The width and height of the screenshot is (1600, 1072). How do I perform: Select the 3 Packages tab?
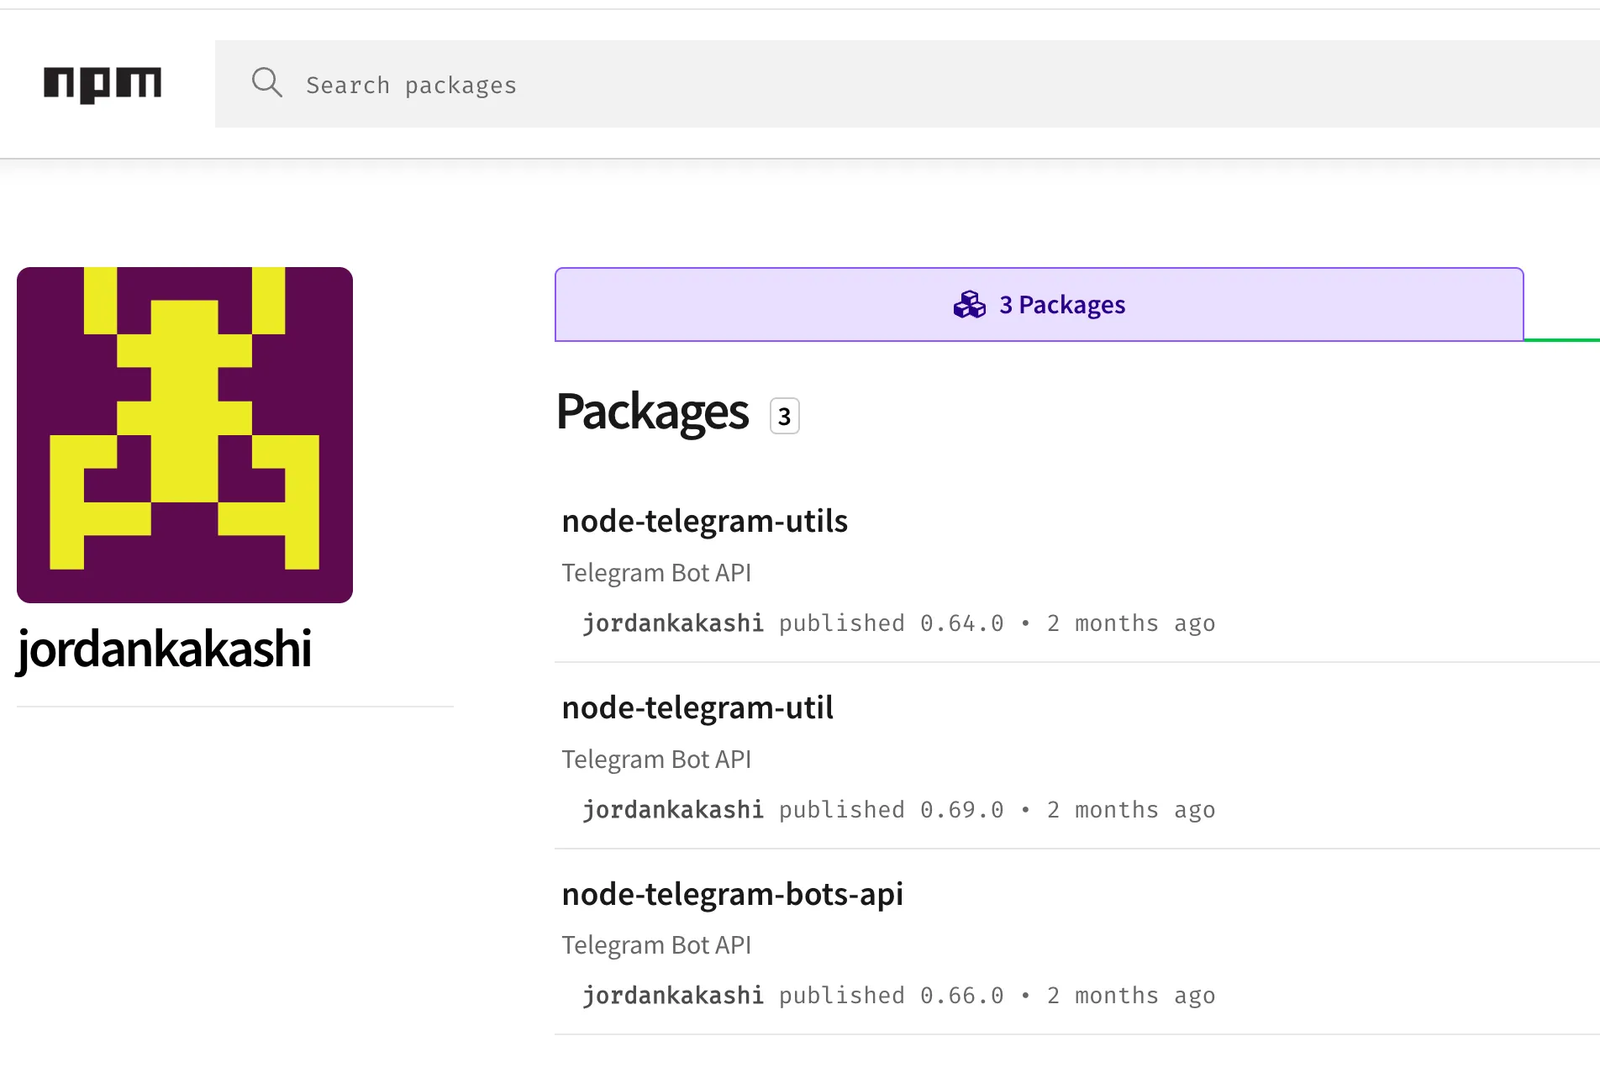click(x=1039, y=305)
